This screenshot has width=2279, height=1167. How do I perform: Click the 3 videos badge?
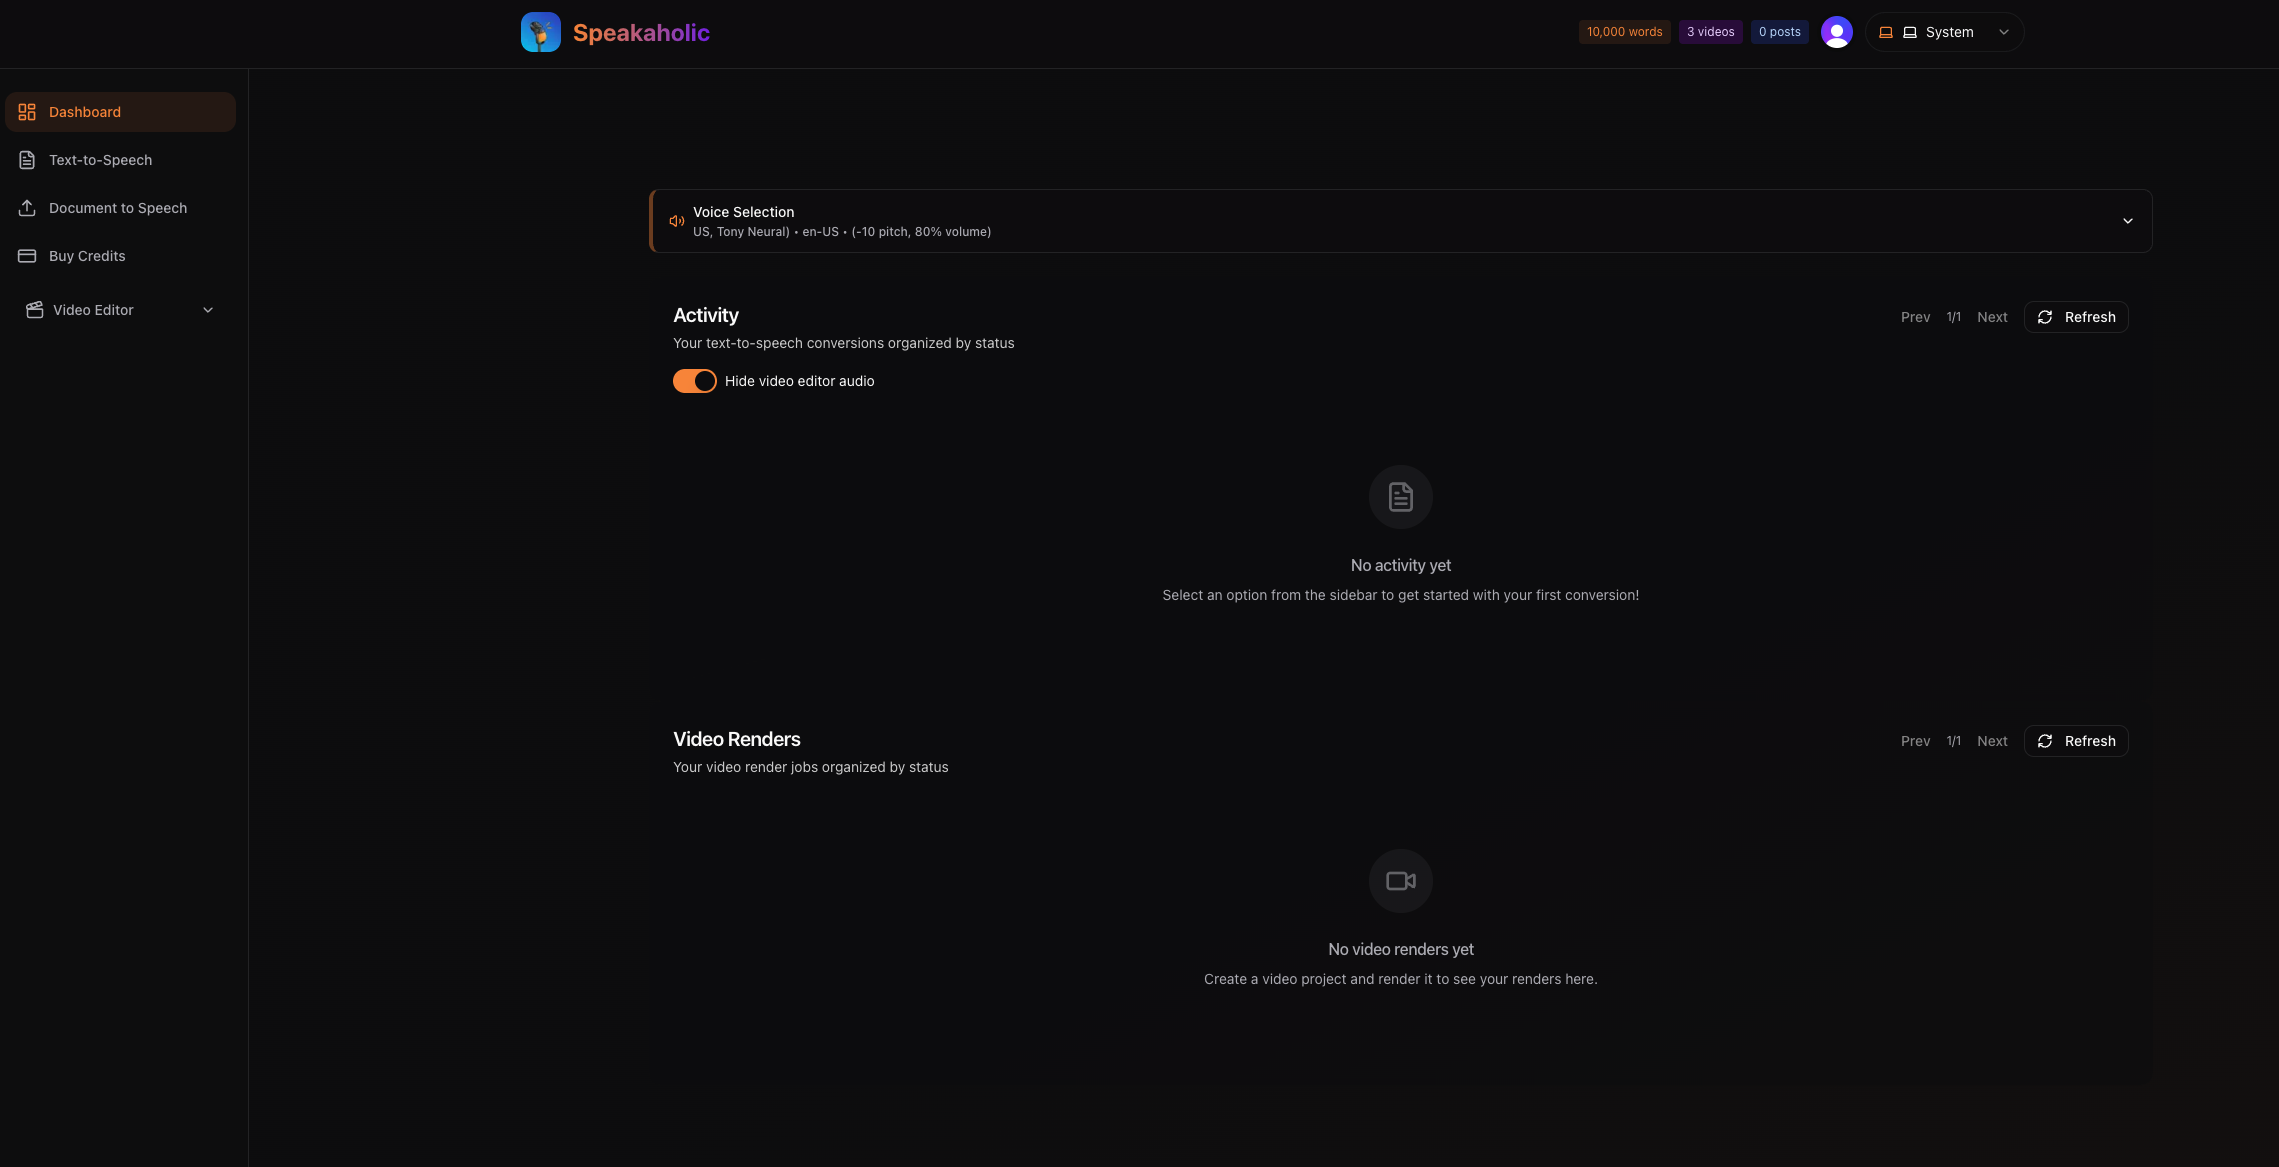tap(1710, 32)
